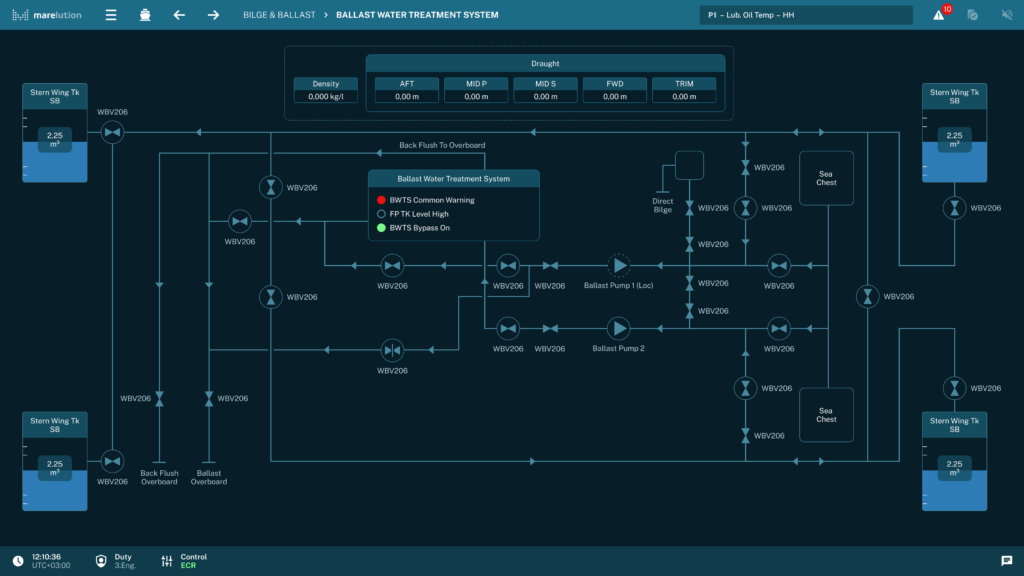Click the icon between alarm bell and speaker
Image resolution: width=1024 pixels, height=576 pixels.
click(x=972, y=15)
